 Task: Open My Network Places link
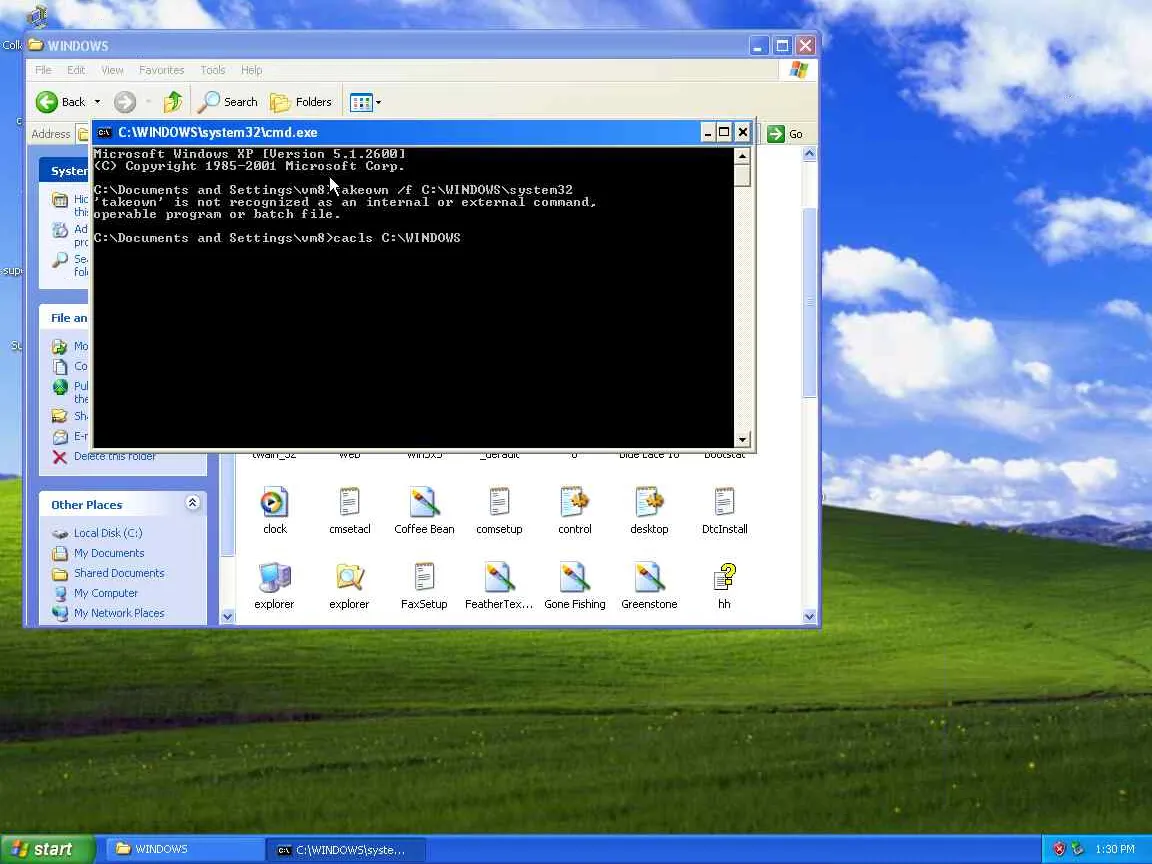119,612
